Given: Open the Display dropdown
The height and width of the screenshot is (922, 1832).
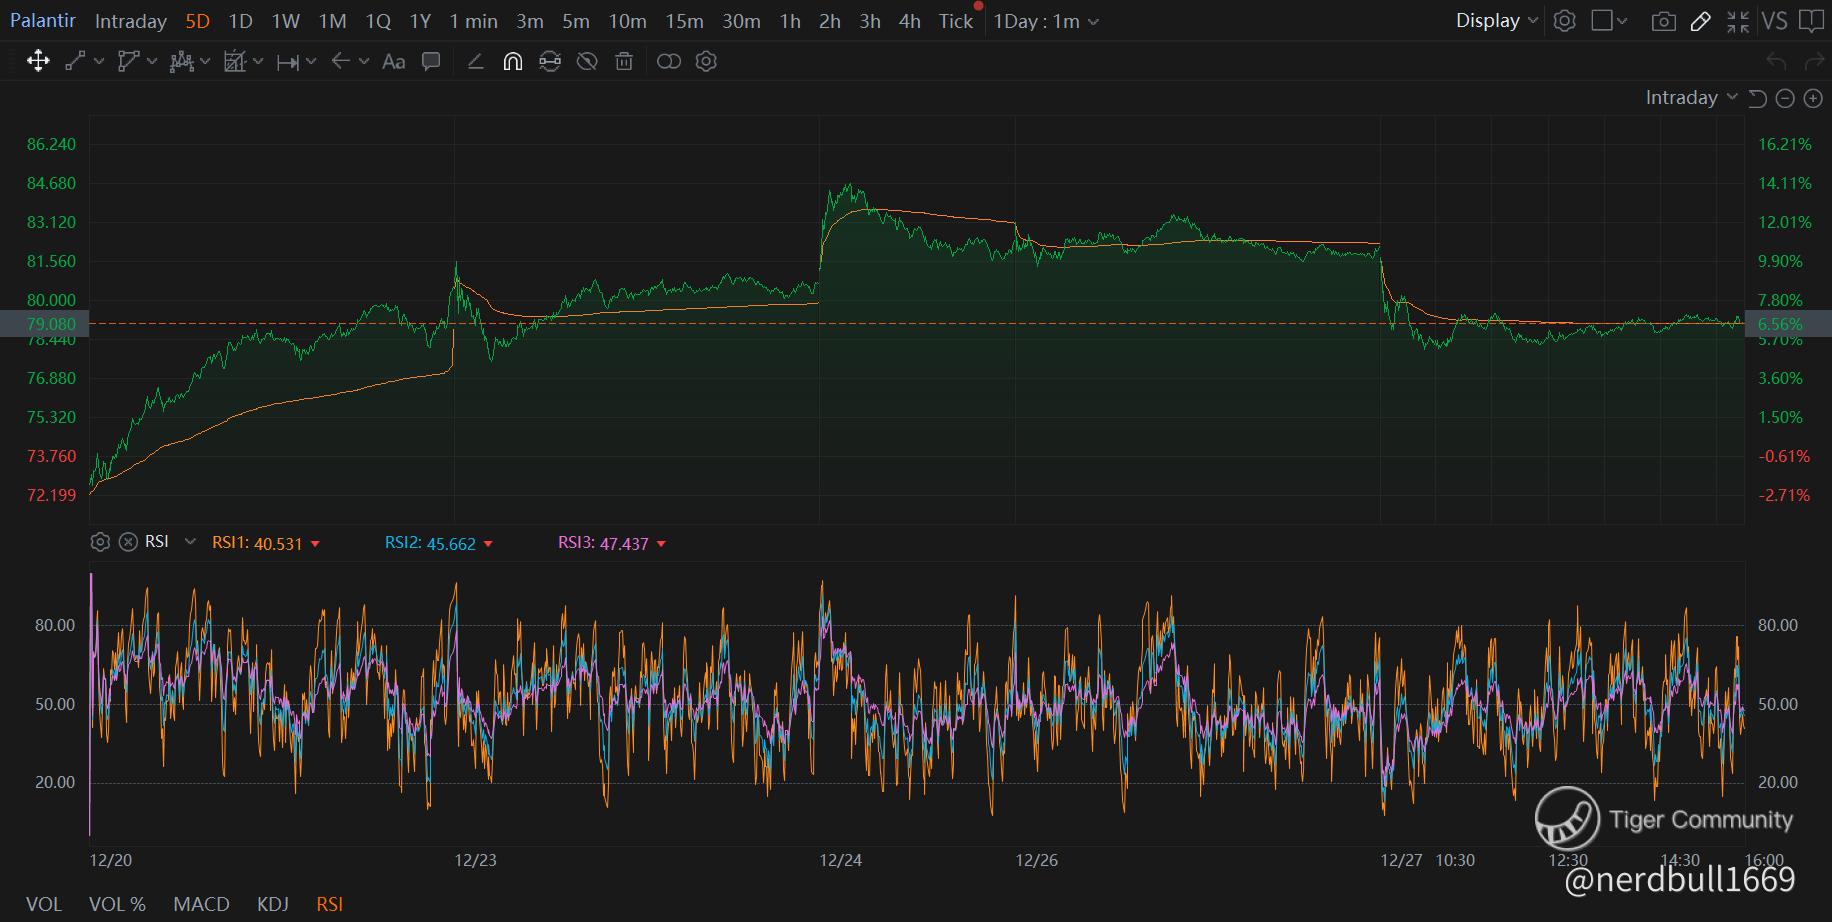Looking at the screenshot, I should (x=1496, y=21).
